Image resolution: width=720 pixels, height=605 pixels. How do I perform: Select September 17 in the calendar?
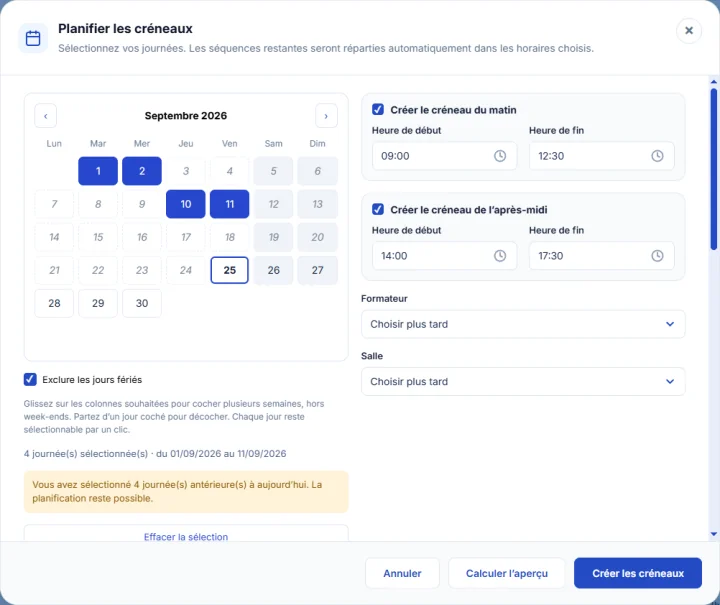click(x=186, y=237)
